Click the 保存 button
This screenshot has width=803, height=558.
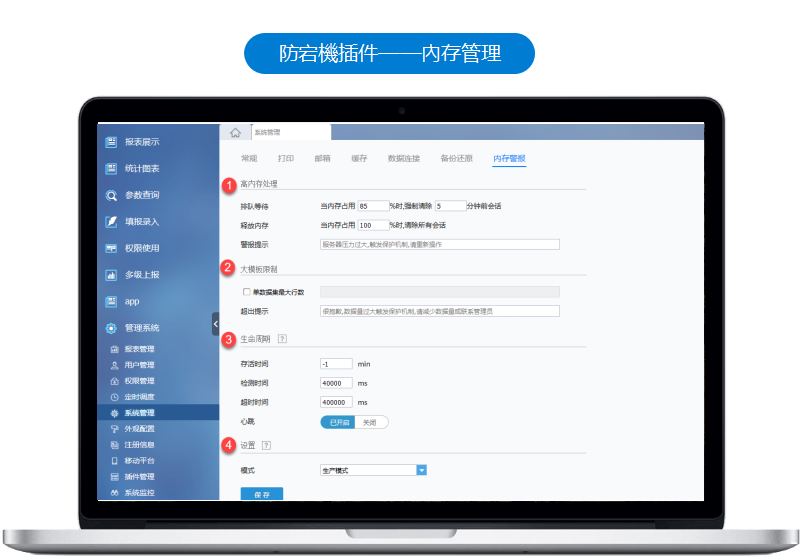tap(262, 494)
